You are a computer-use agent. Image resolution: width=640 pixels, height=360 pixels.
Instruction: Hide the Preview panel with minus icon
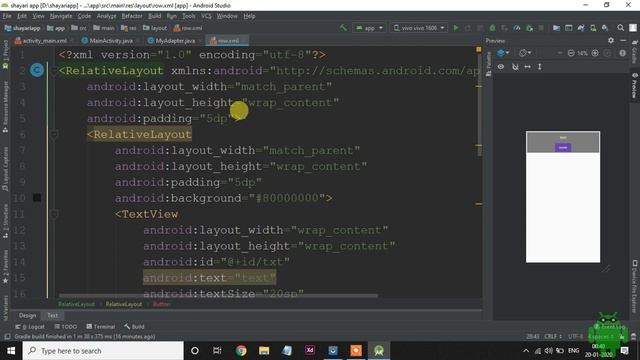623,40
